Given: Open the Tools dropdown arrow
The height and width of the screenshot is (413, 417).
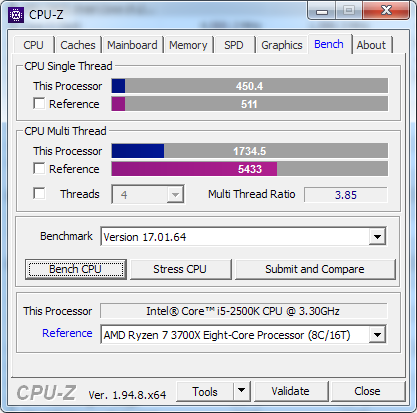Looking at the screenshot, I should click(242, 391).
